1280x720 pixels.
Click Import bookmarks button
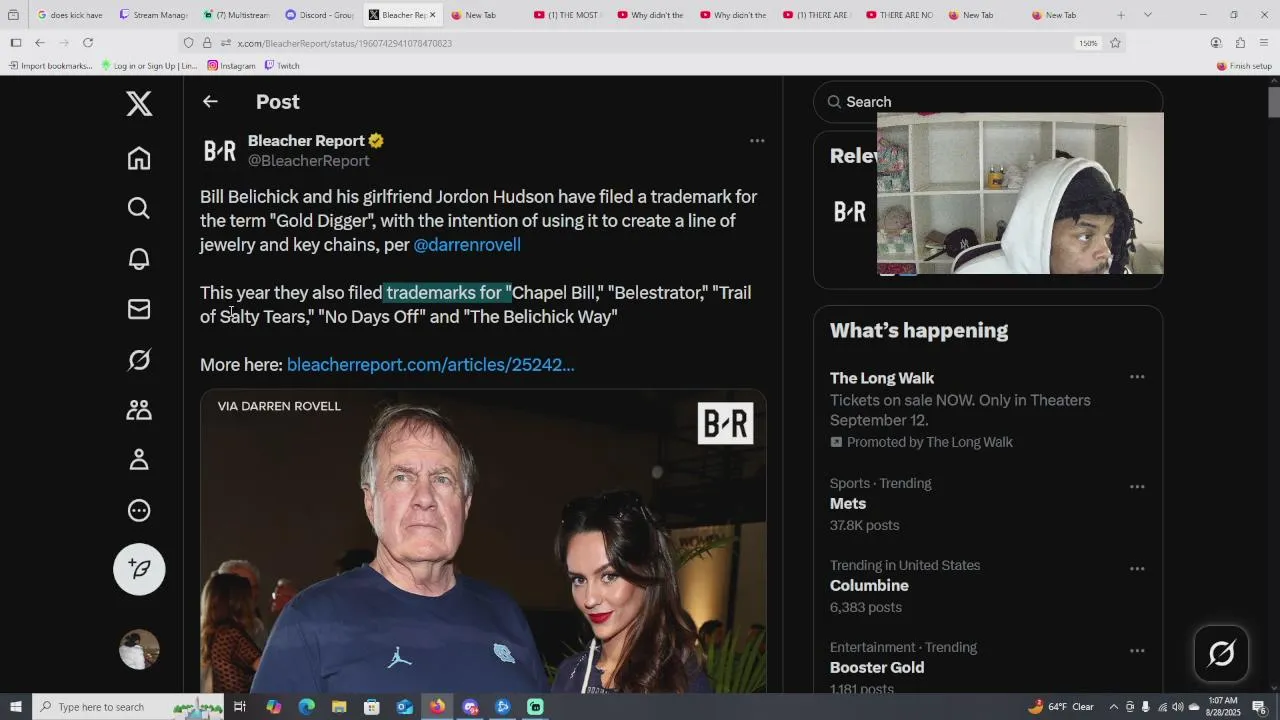click(x=50, y=65)
